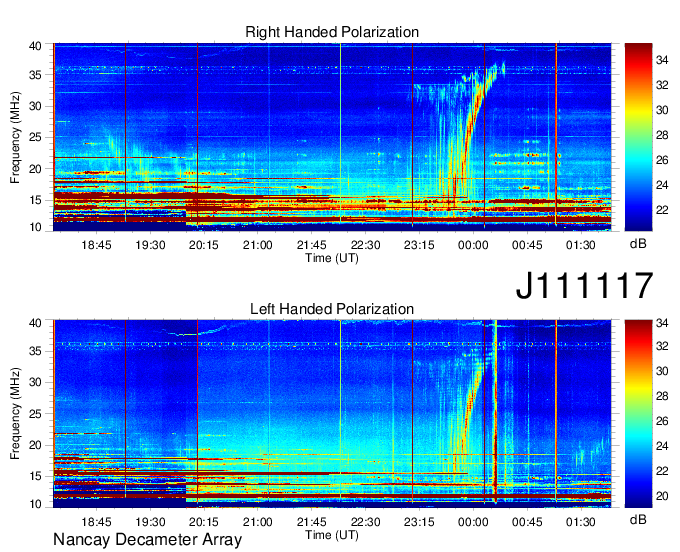
Task: Click the 22:30 time tick on Right Handed plot
Action: (x=366, y=245)
